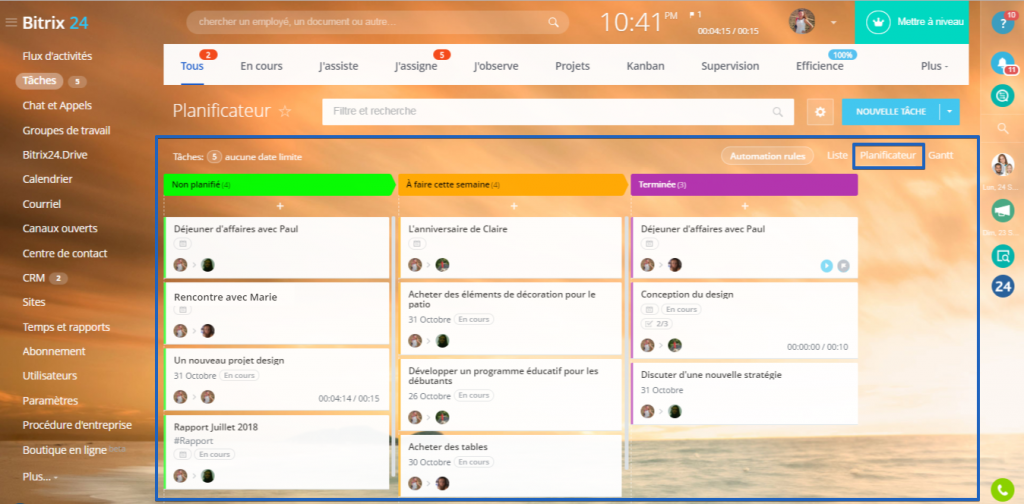Open Chat et Appels in the sidebar
1024x504 pixels.
57,105
